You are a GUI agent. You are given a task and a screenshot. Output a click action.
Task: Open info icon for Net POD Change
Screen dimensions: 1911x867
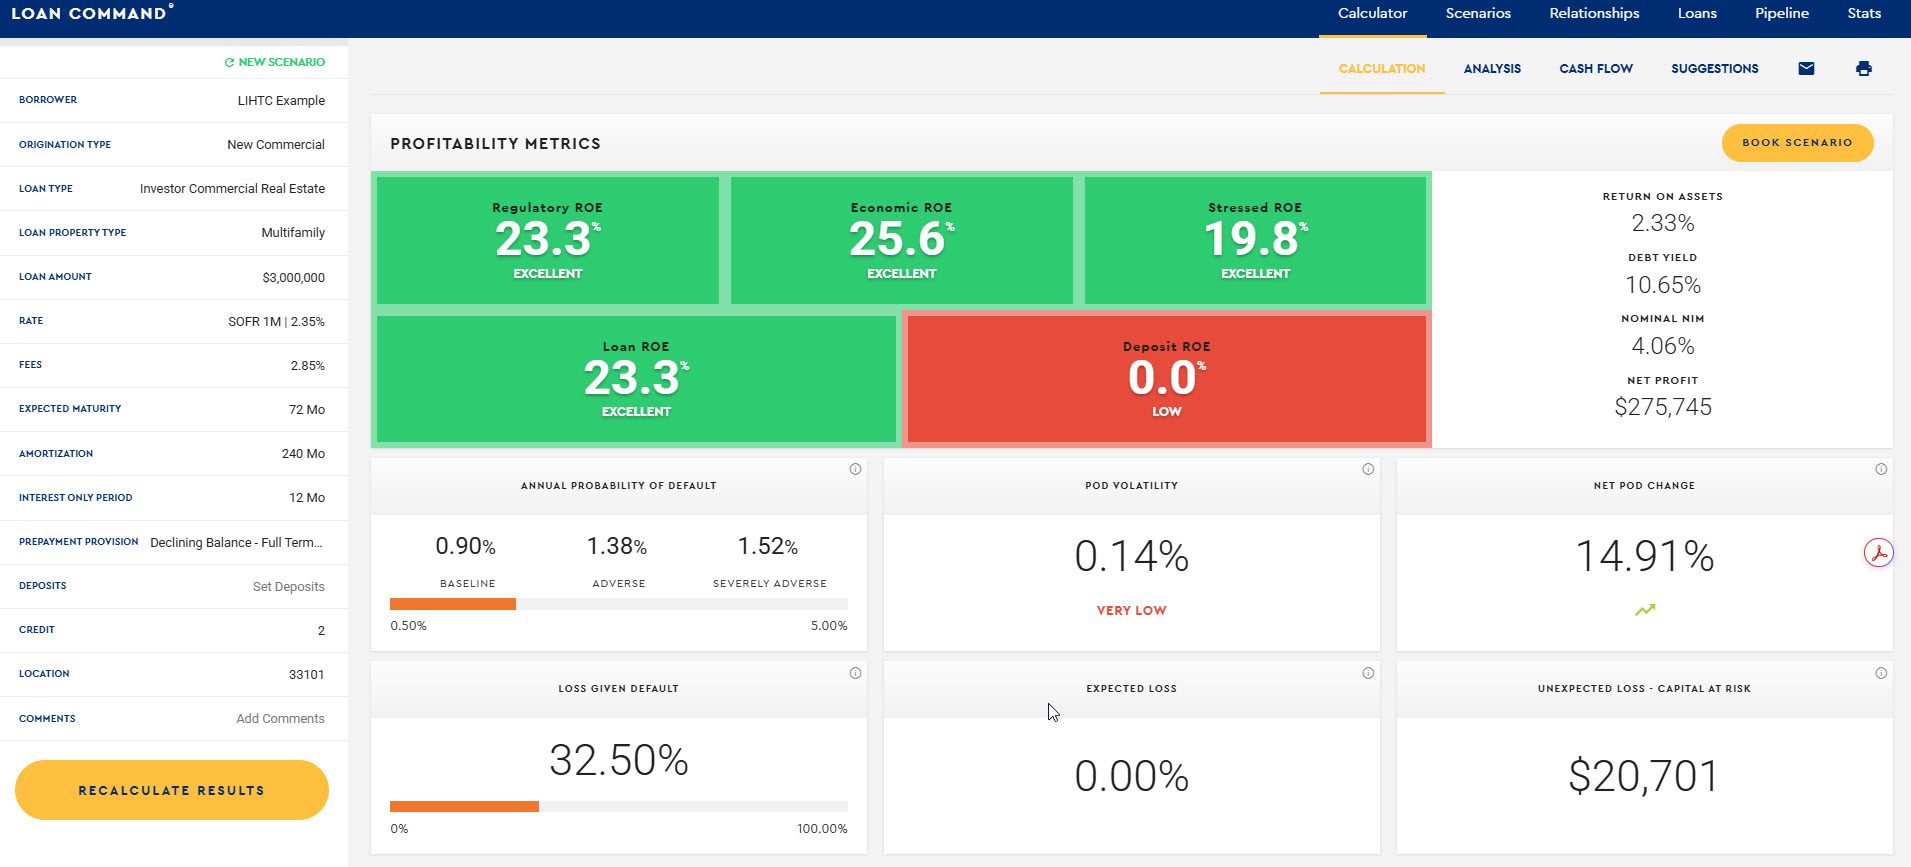(1881, 469)
